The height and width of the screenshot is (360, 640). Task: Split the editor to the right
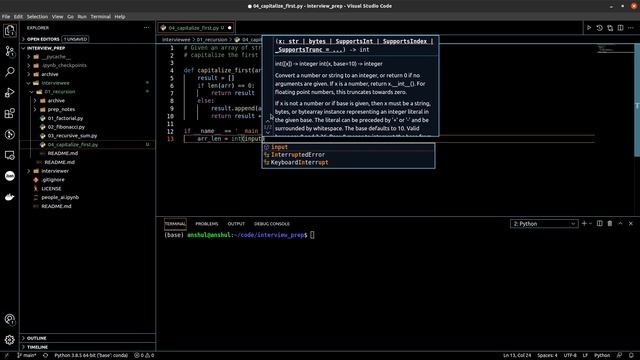tap(620, 28)
